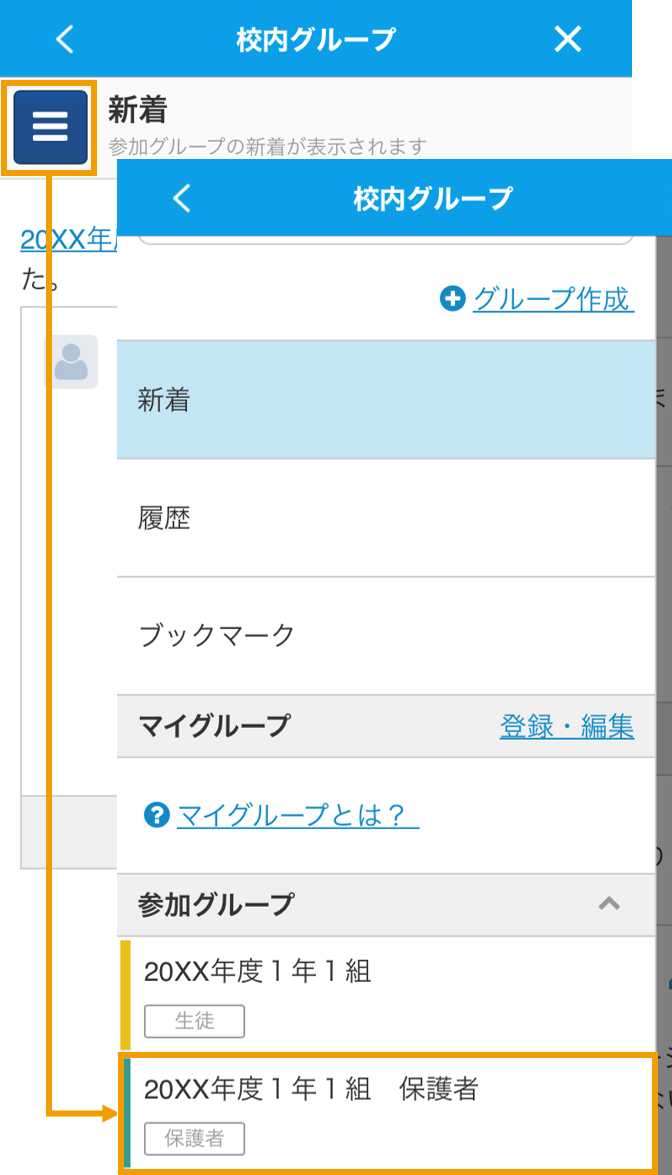The image size is (672, 1175).
Task: Click the 登録・編集 link
Action: point(567,726)
